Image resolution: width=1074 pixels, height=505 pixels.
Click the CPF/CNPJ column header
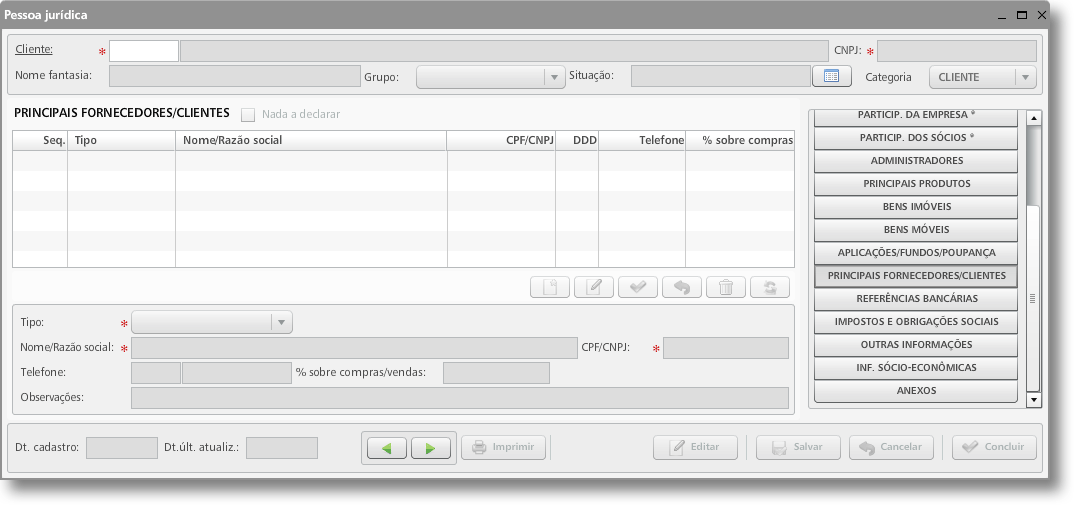coord(501,140)
